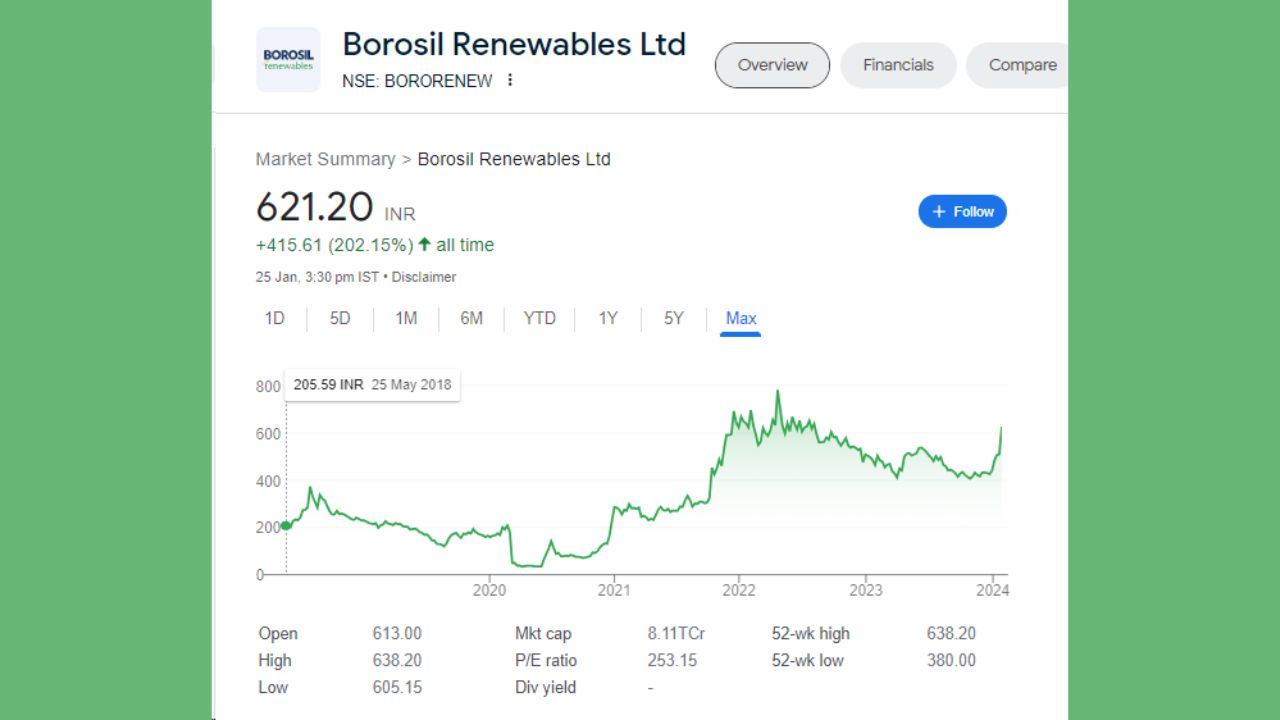
Task: Click the 2024 label on chart axis
Action: (993, 590)
